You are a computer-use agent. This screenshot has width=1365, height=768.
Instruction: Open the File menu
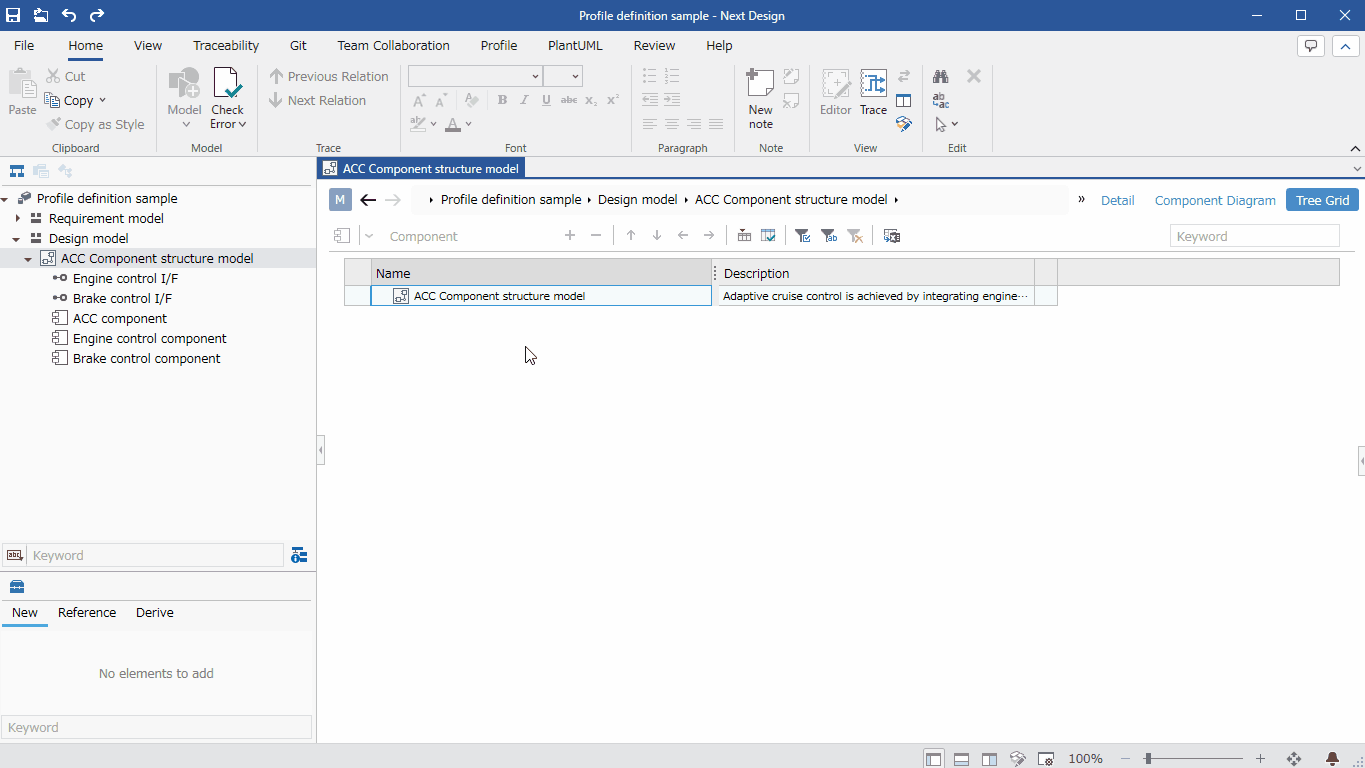[x=24, y=45]
